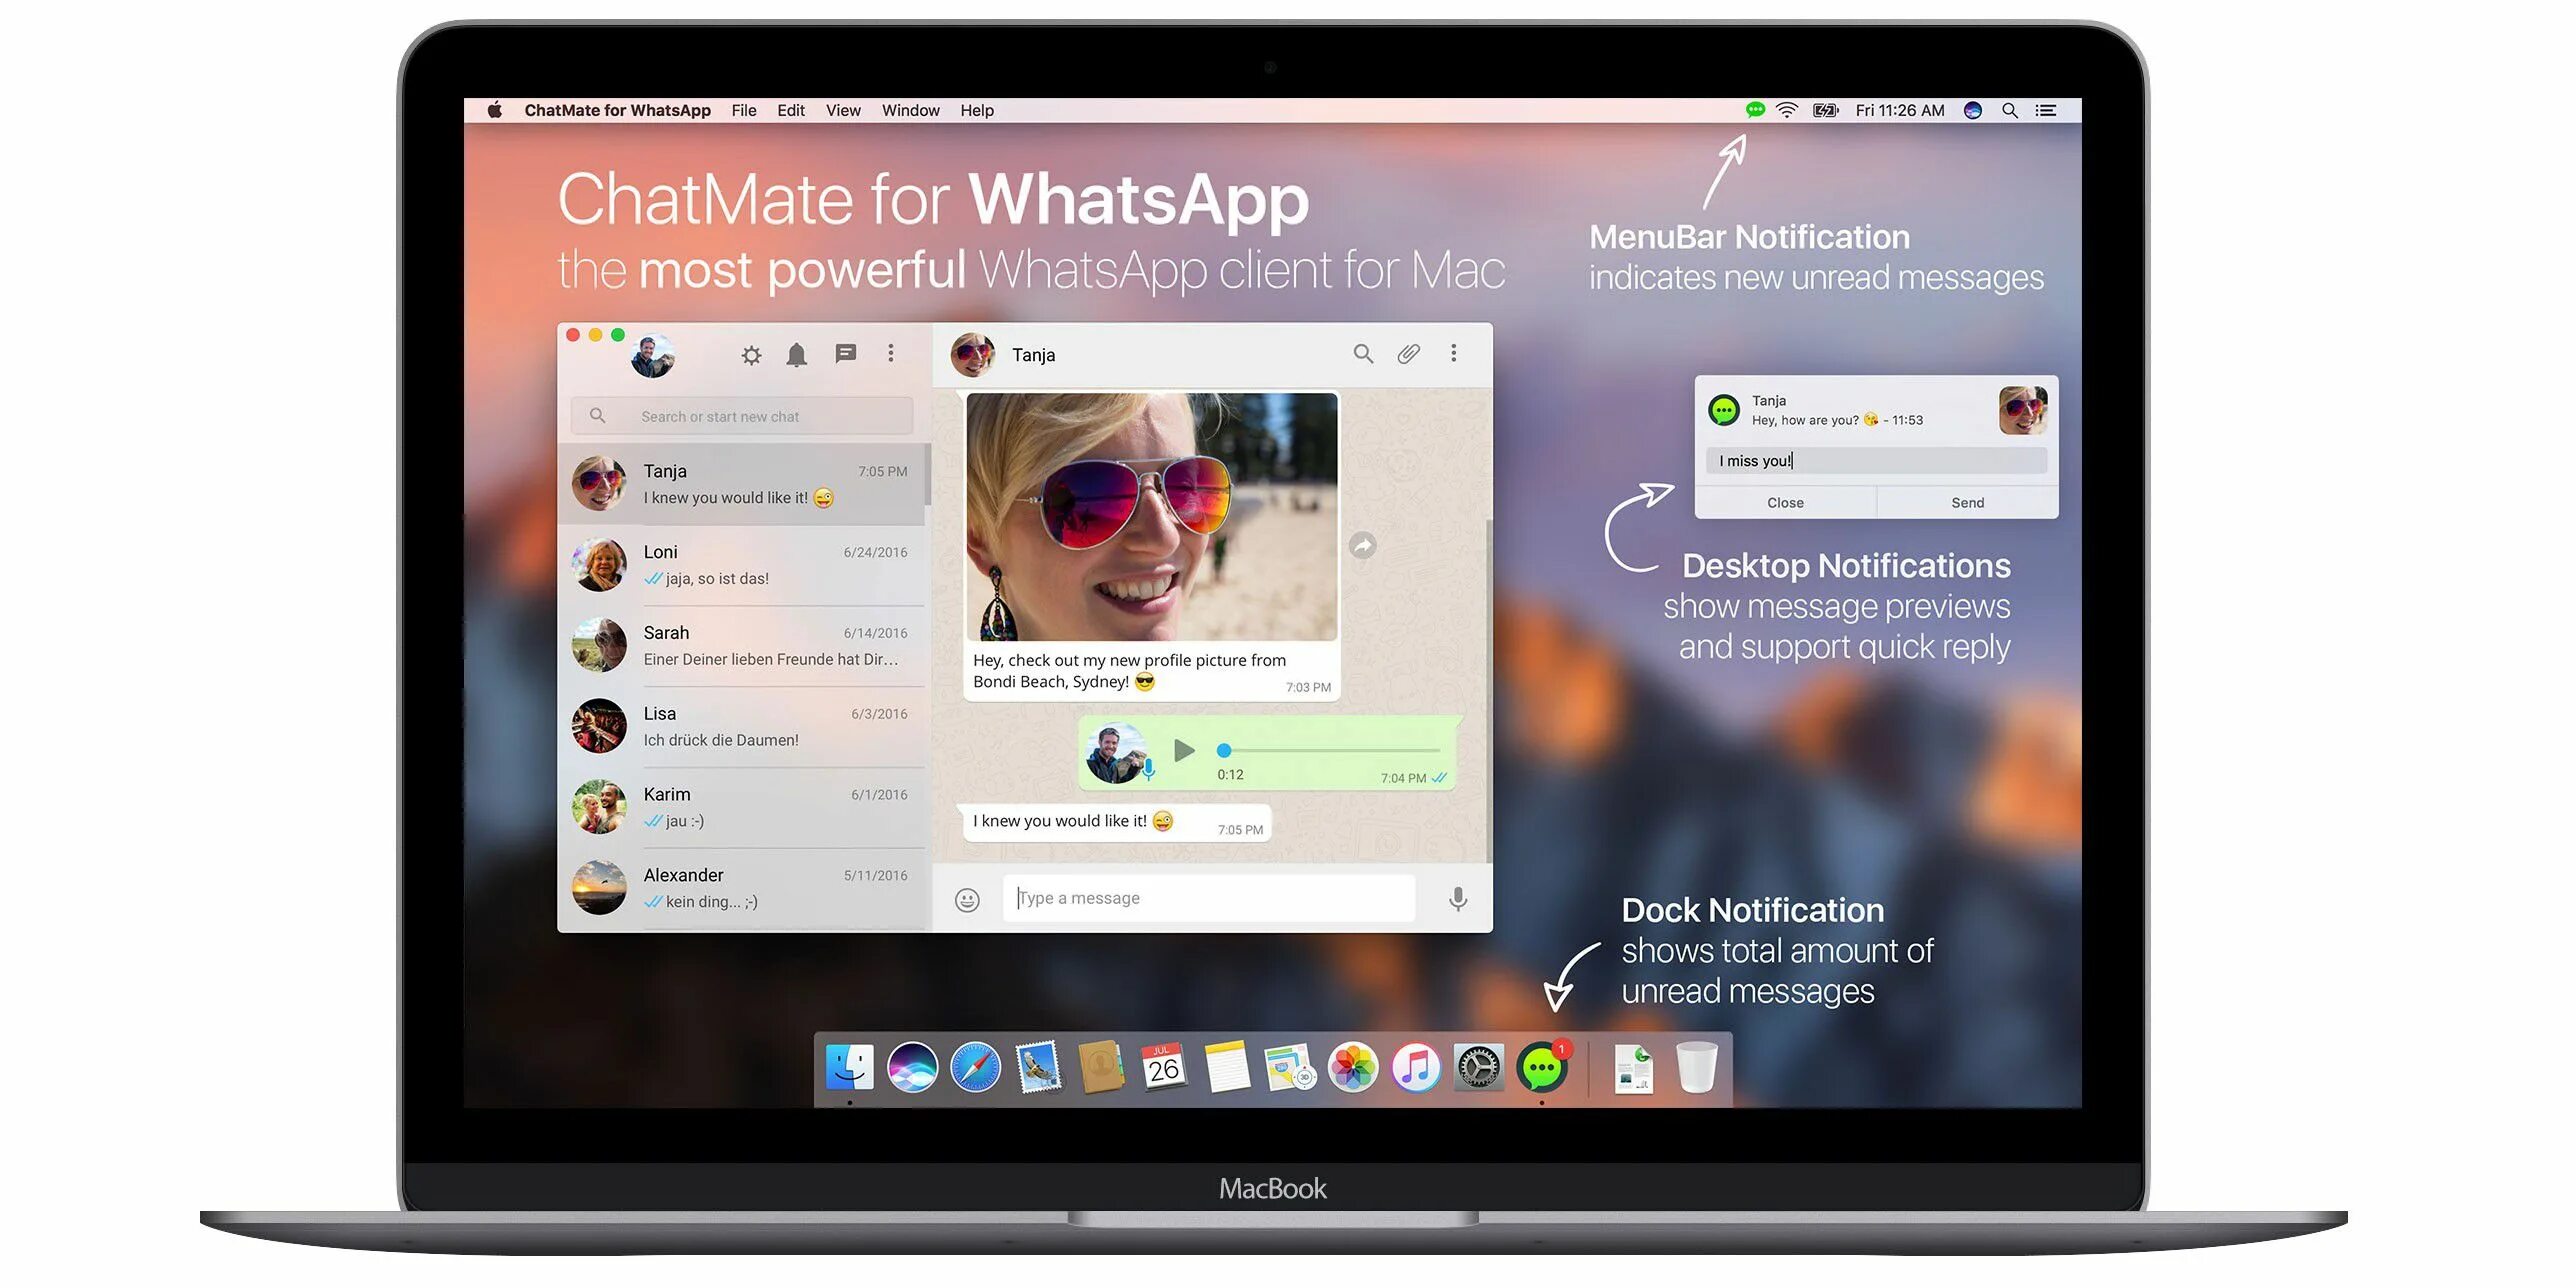This screenshot has height=1288, width=2576.
Task: Click ChatMate icon in the Dock
Action: (1541, 1069)
